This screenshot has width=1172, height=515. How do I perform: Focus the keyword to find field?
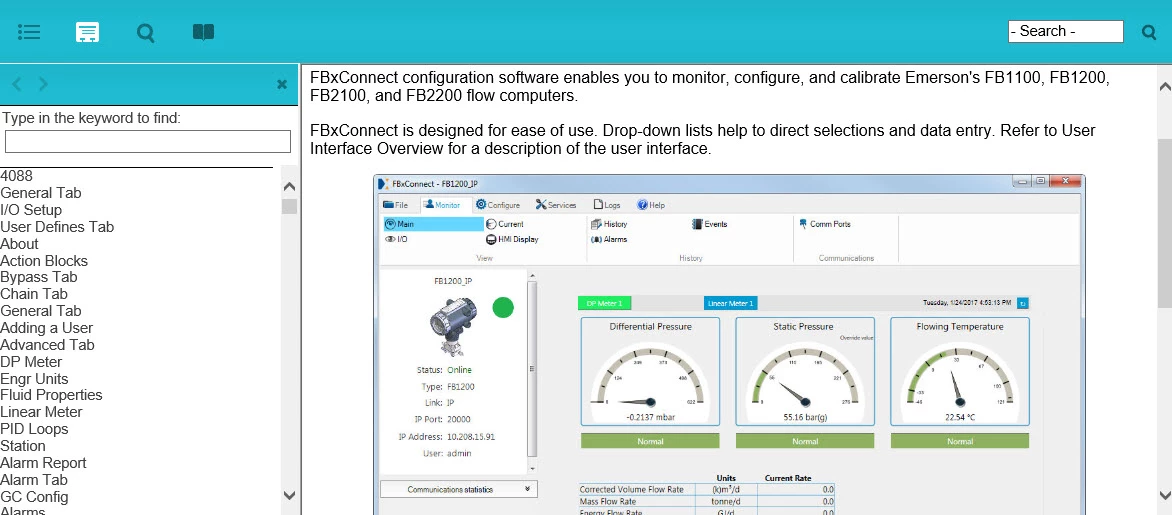tap(148, 141)
